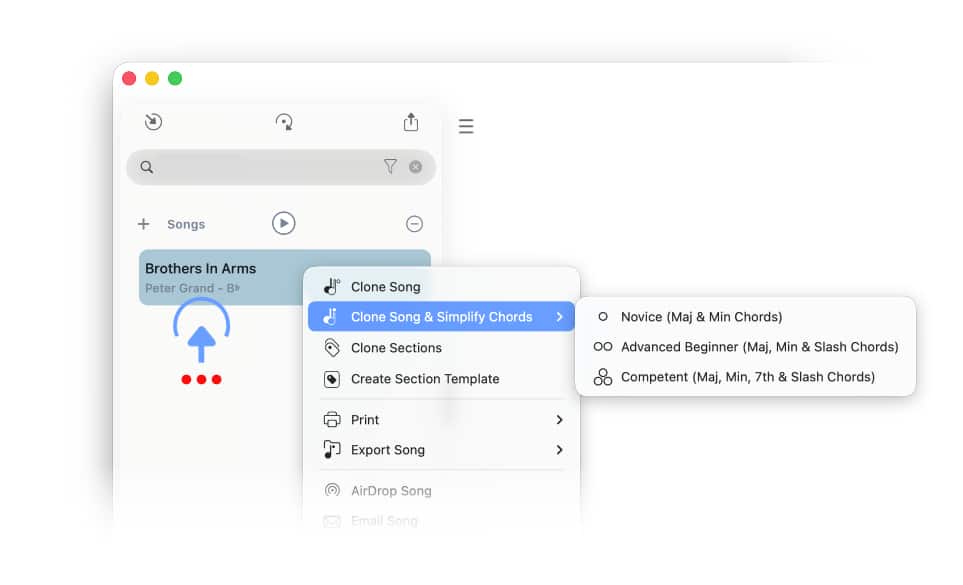The height and width of the screenshot is (585, 963).
Task: Click the simplify chords note icon
Action: coord(331,317)
